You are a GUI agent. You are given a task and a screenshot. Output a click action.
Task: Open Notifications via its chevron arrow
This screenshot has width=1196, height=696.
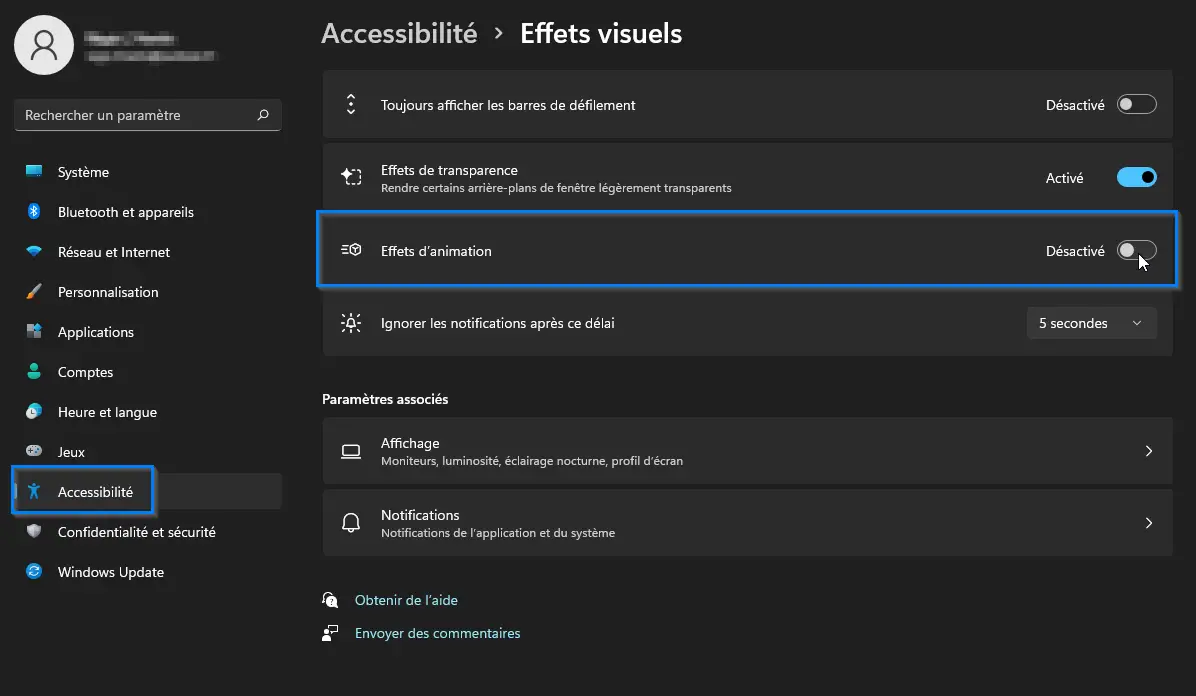point(1149,523)
